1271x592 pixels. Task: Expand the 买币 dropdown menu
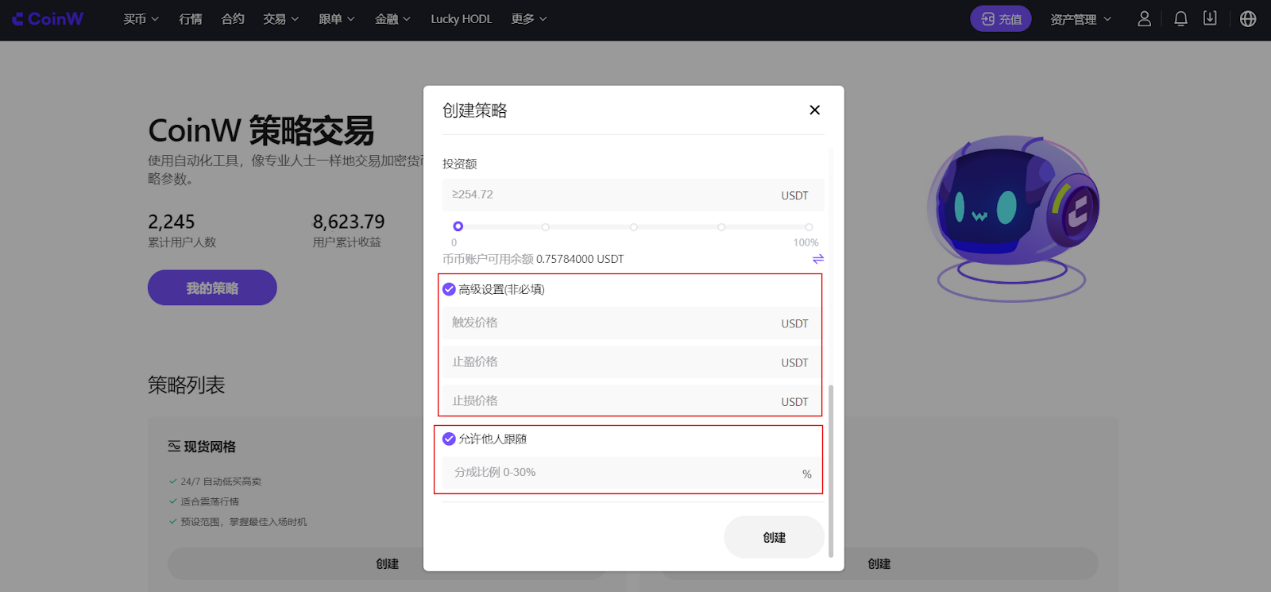pyautogui.click(x=141, y=19)
